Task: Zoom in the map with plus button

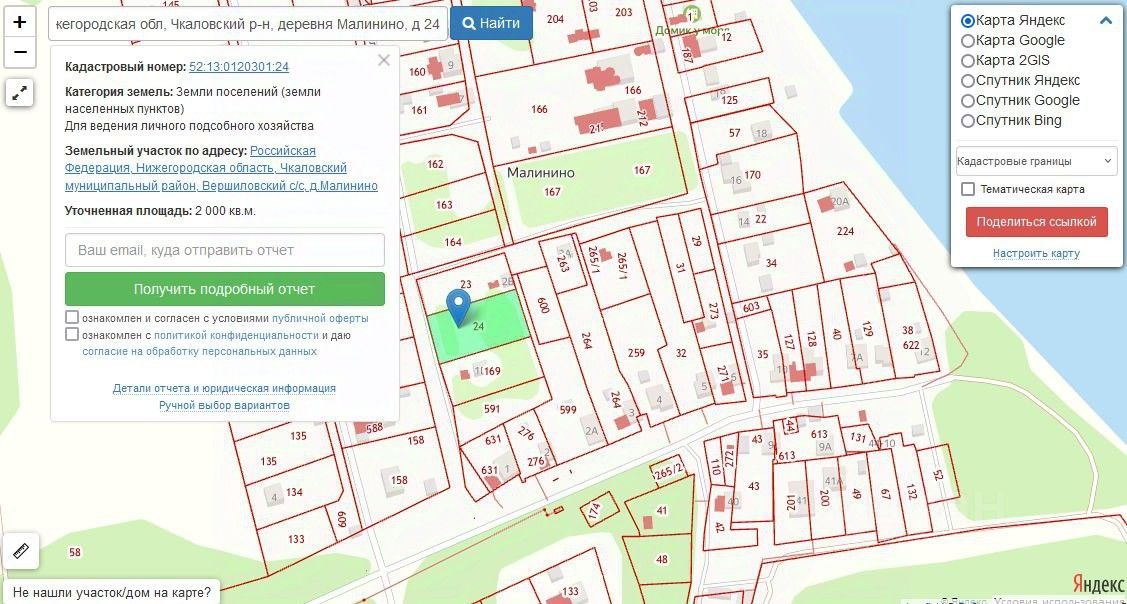Action: pyautogui.click(x=20, y=22)
